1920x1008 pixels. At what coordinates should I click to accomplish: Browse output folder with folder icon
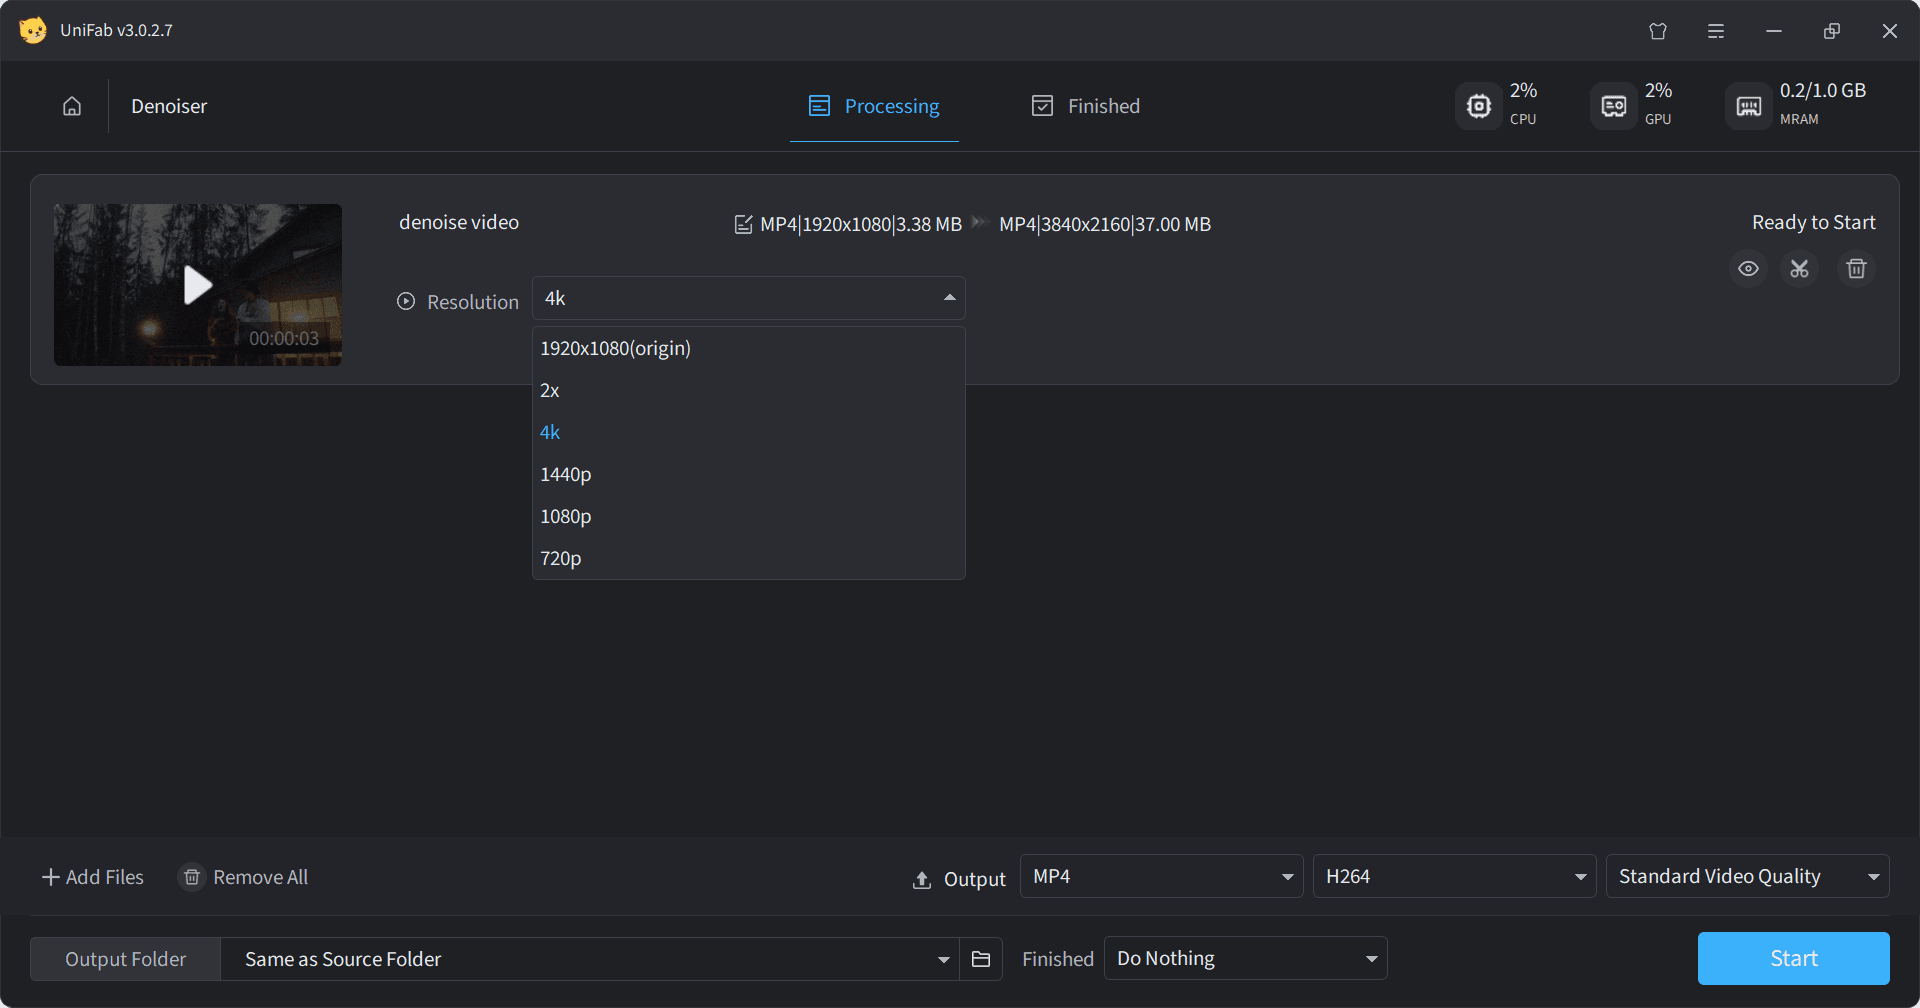point(980,959)
